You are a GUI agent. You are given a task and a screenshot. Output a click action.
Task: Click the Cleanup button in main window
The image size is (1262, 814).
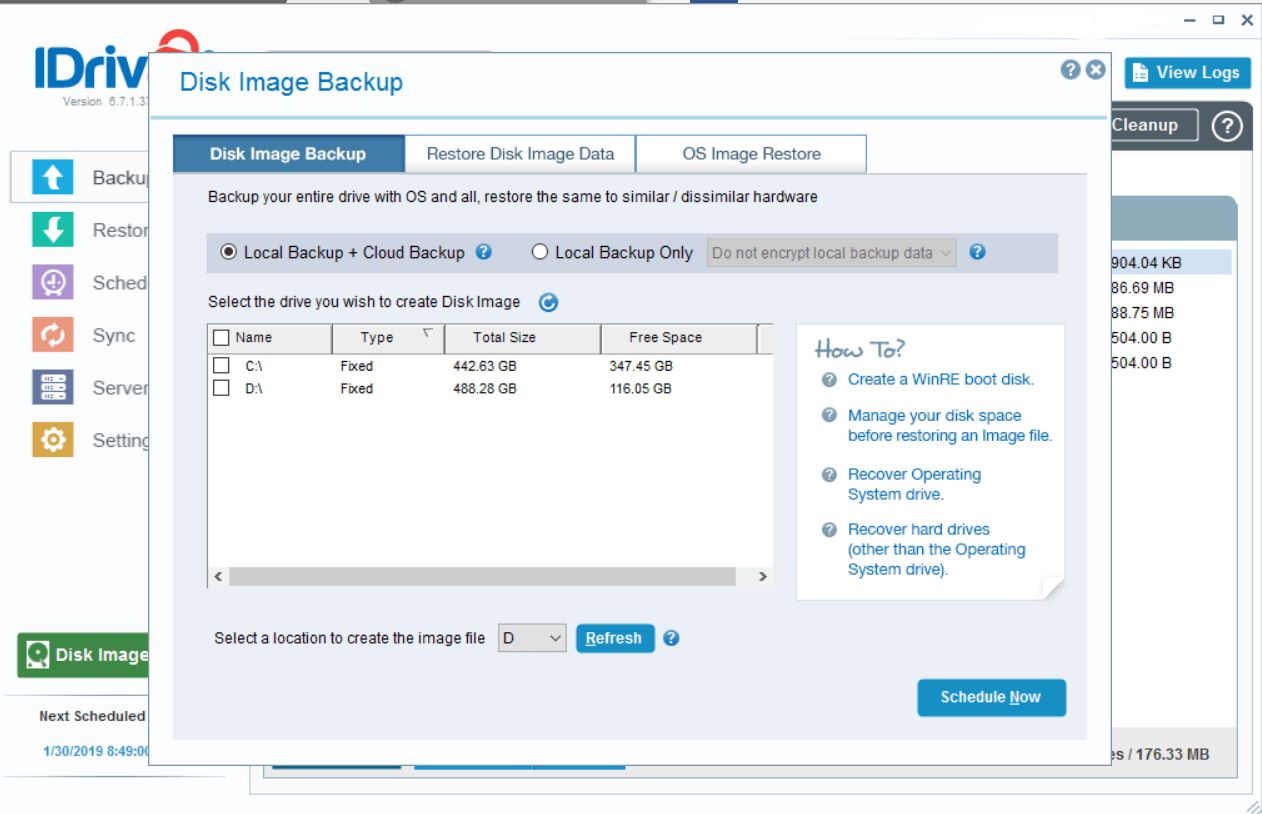tap(1154, 125)
